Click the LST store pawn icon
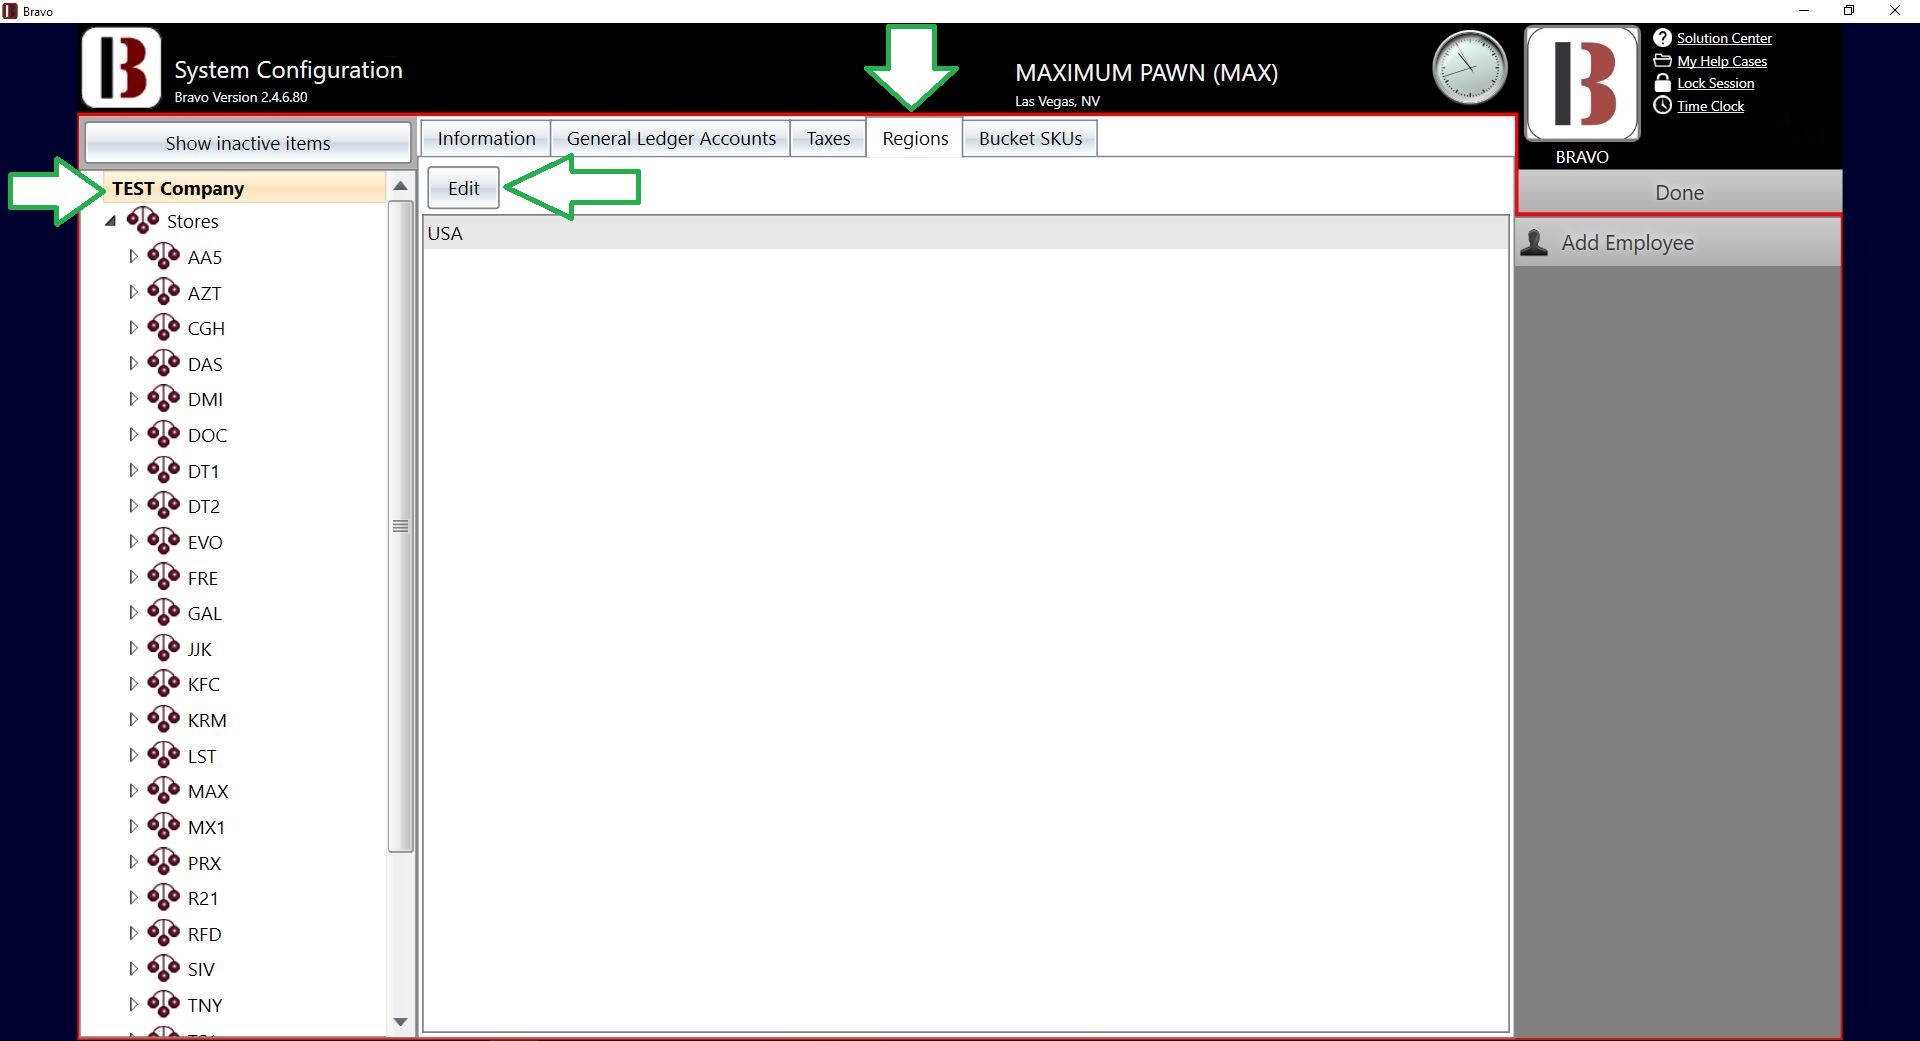Viewport: 1920px width, 1041px height. pyautogui.click(x=164, y=755)
